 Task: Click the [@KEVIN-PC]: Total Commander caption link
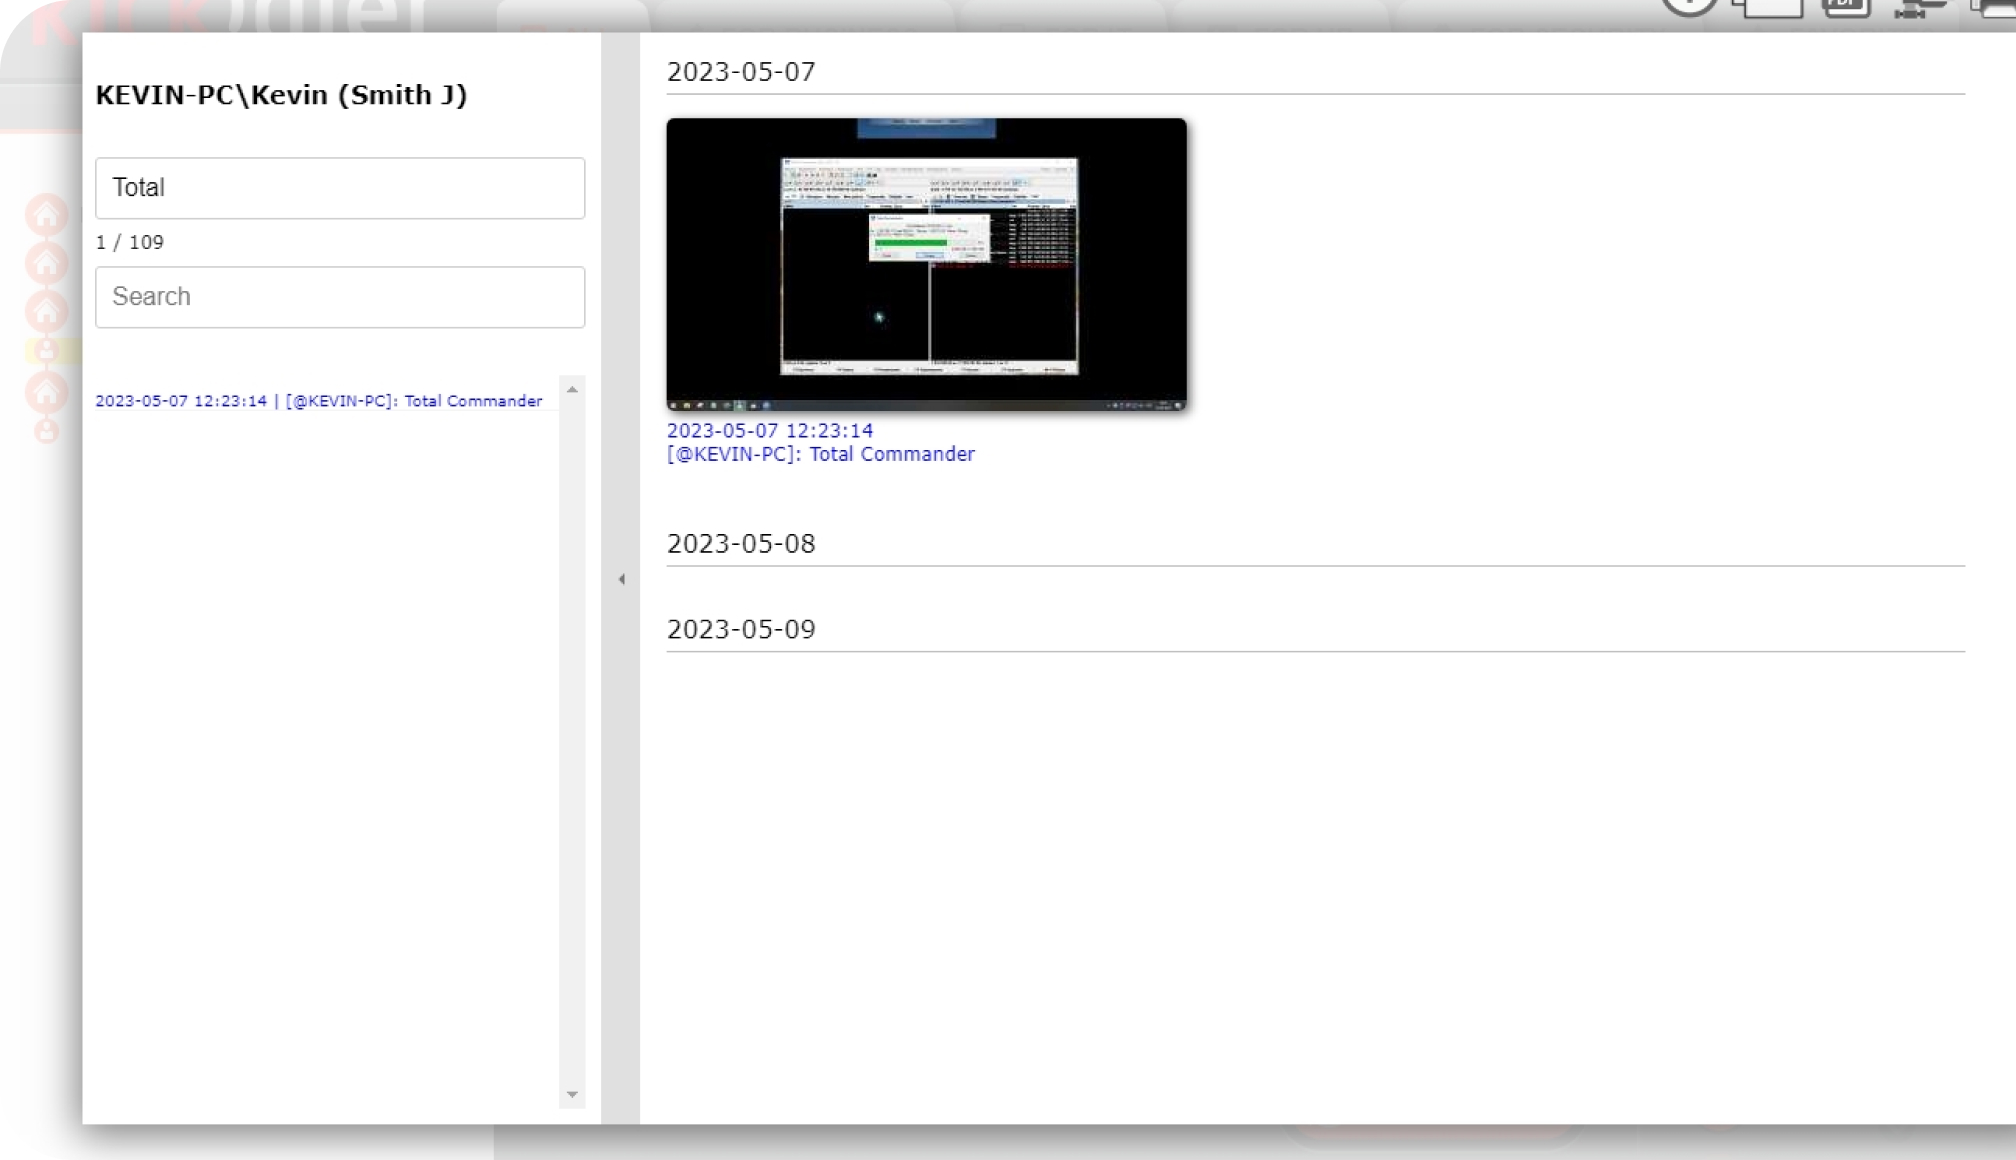[821, 454]
